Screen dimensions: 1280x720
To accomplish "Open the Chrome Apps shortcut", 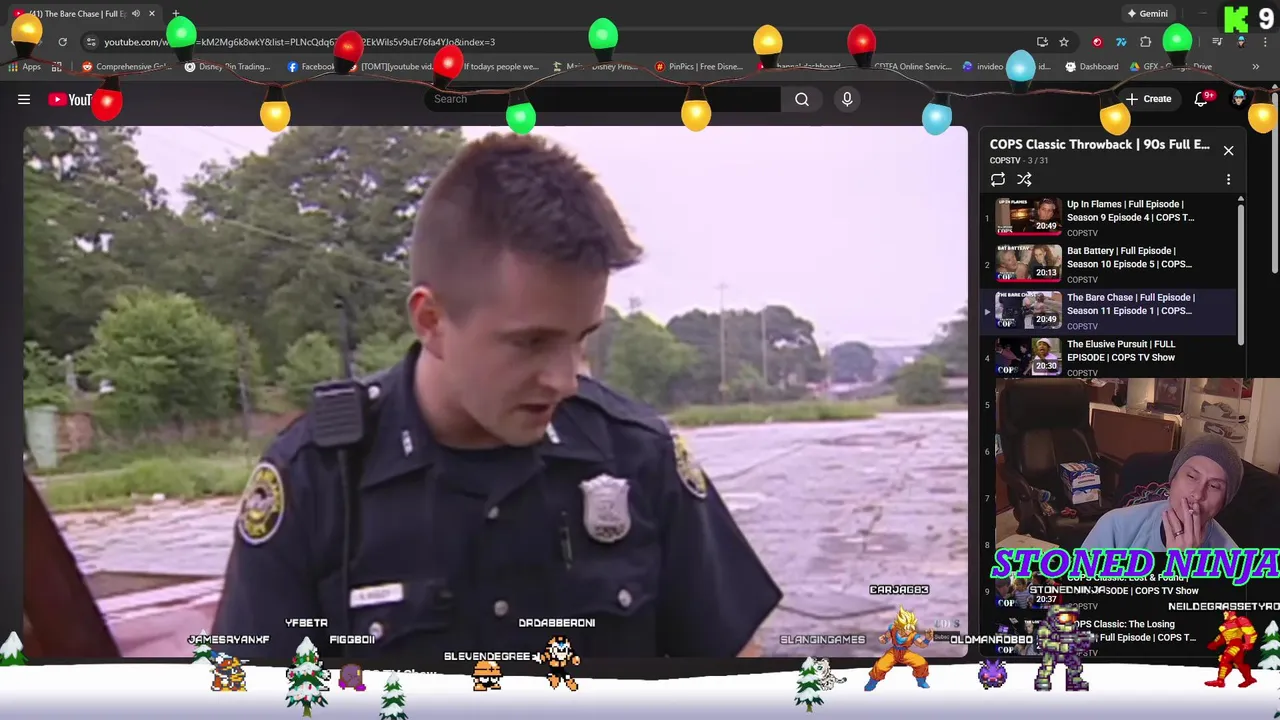I will [x=25, y=67].
